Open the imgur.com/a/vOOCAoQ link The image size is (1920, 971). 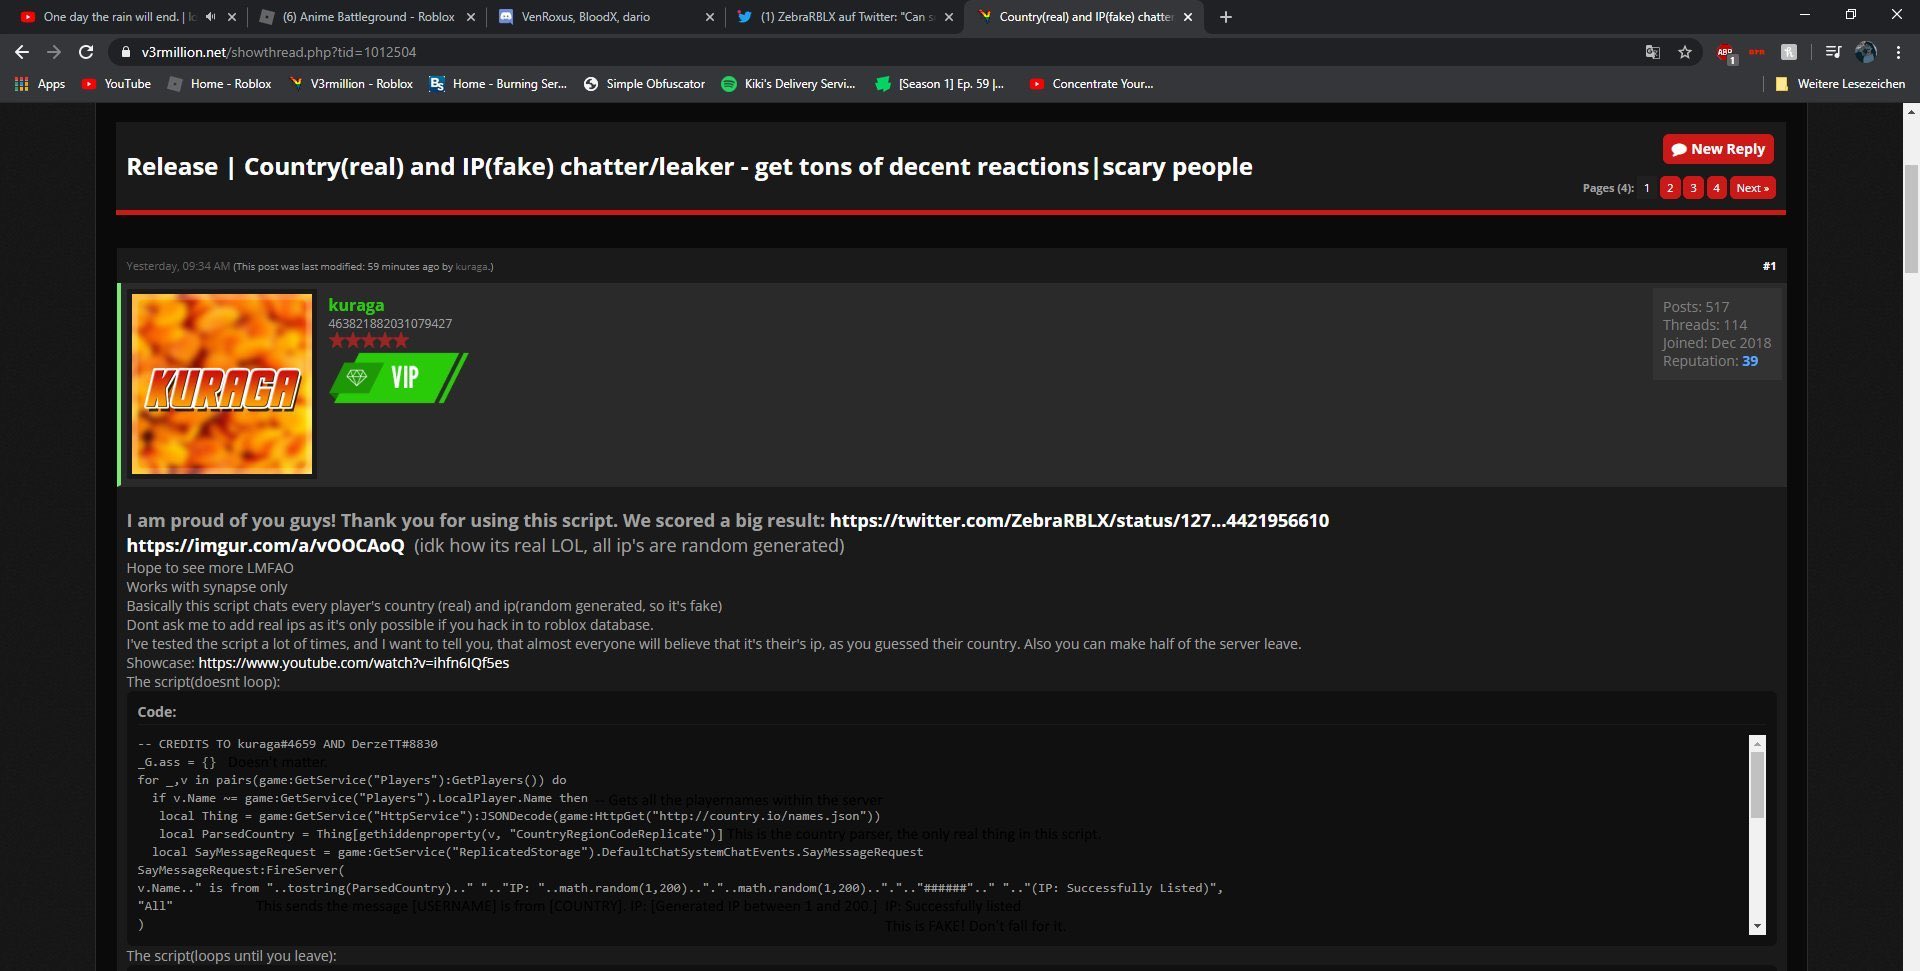point(265,545)
